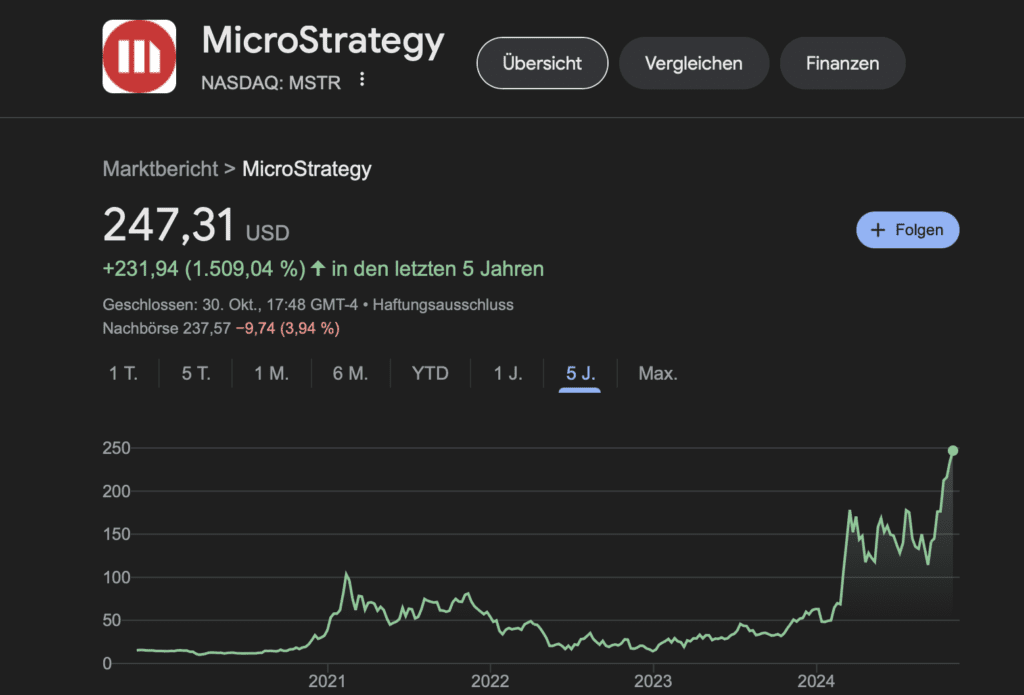
Task: Click the 250 y-axis label
Action: [116, 448]
